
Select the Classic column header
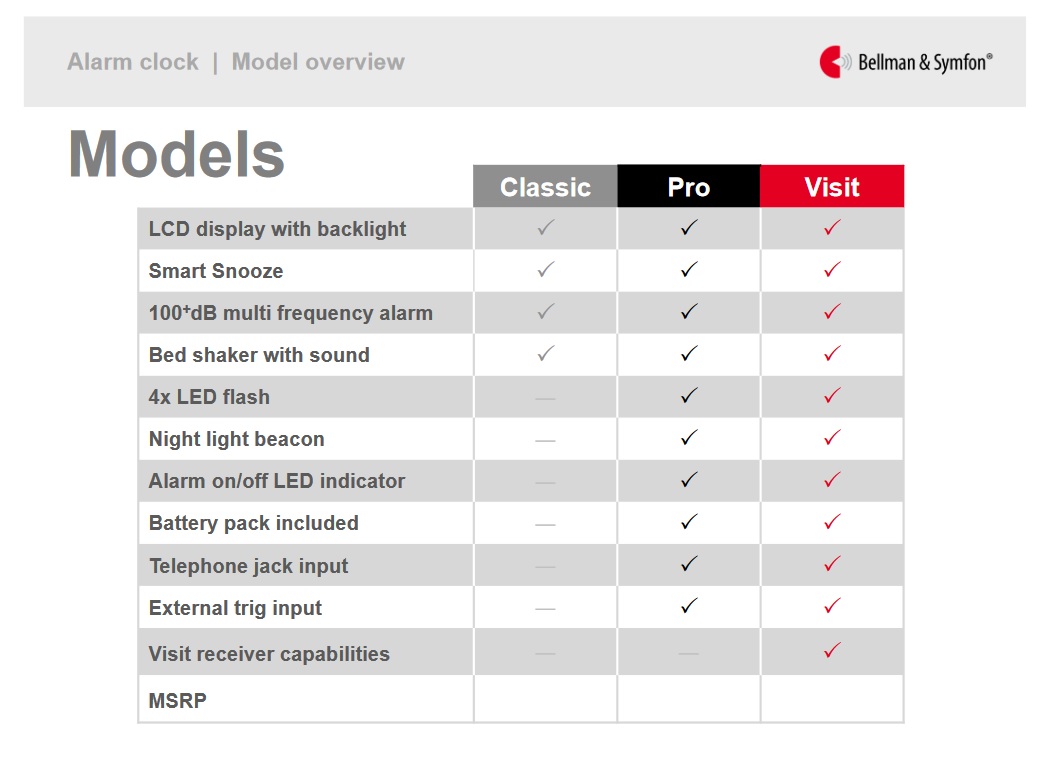pyautogui.click(x=545, y=186)
